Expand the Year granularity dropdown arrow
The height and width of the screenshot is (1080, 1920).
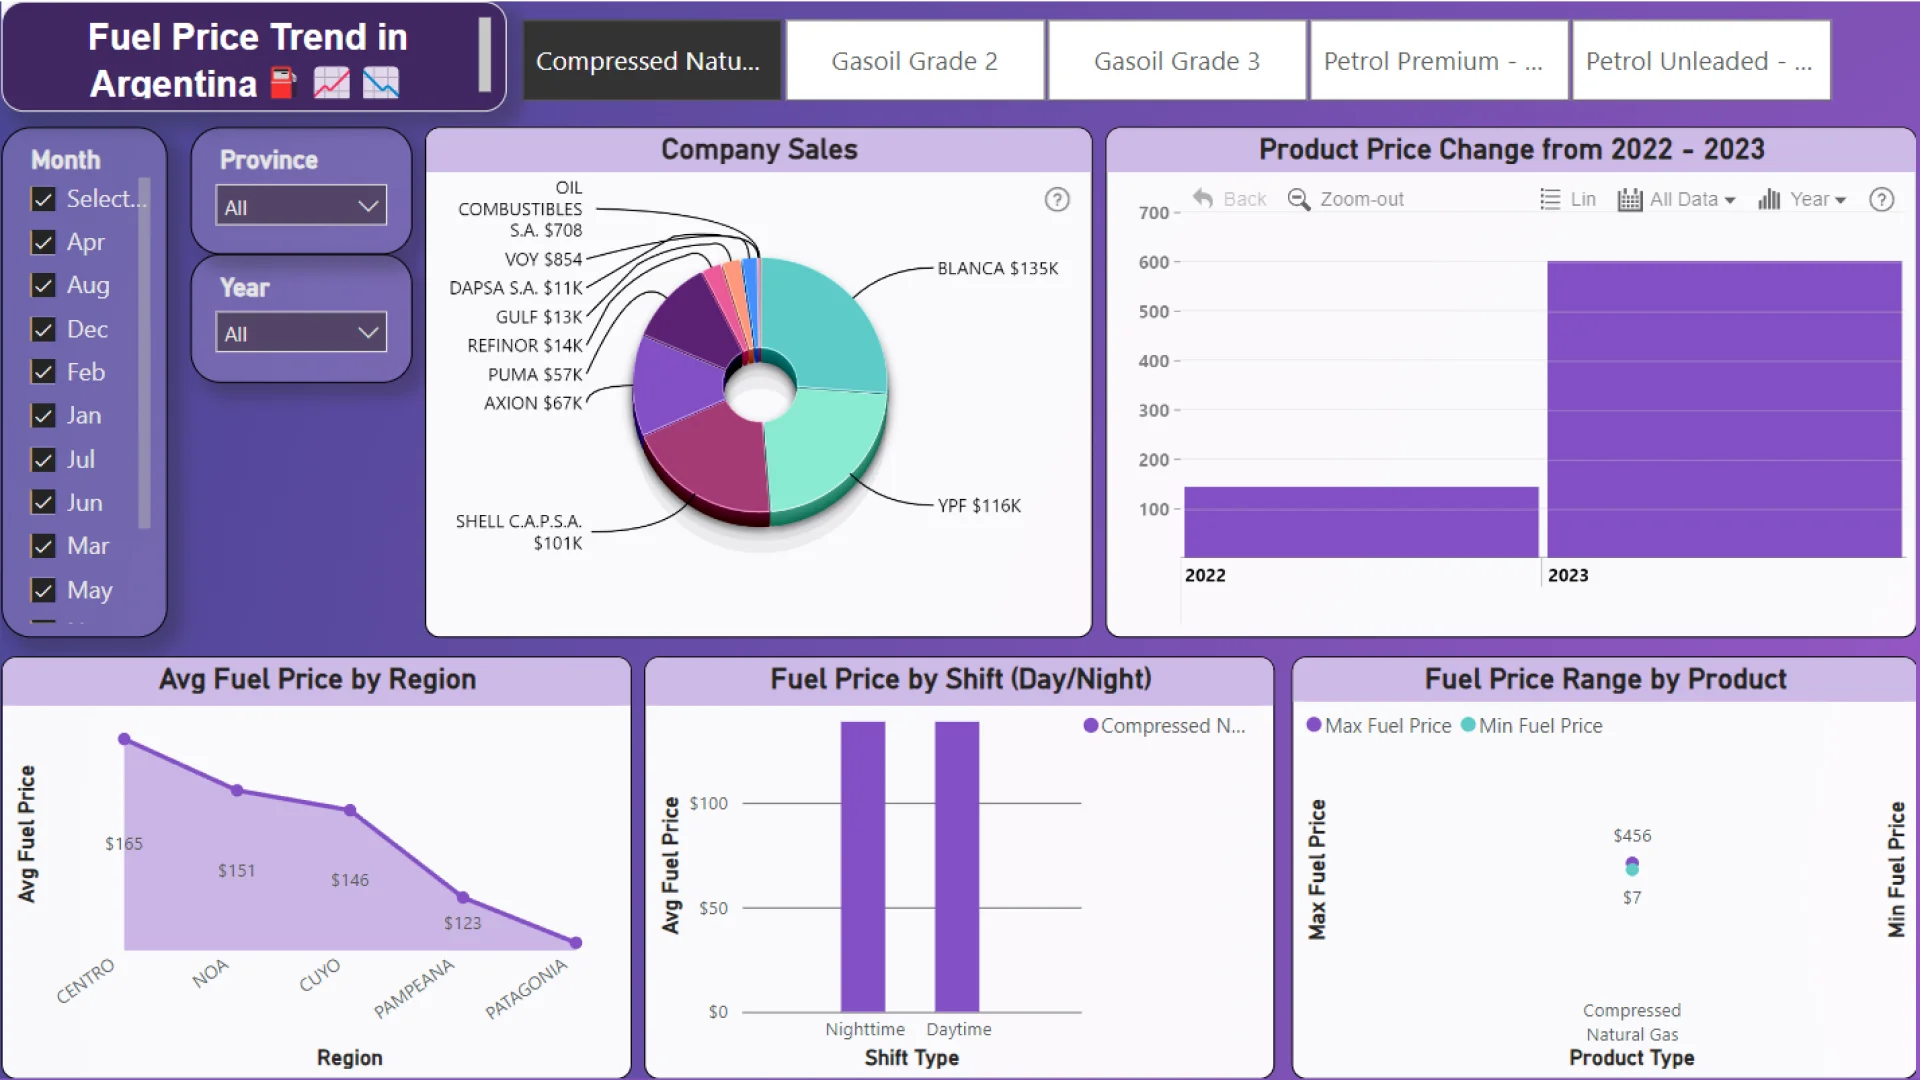pyautogui.click(x=1840, y=200)
